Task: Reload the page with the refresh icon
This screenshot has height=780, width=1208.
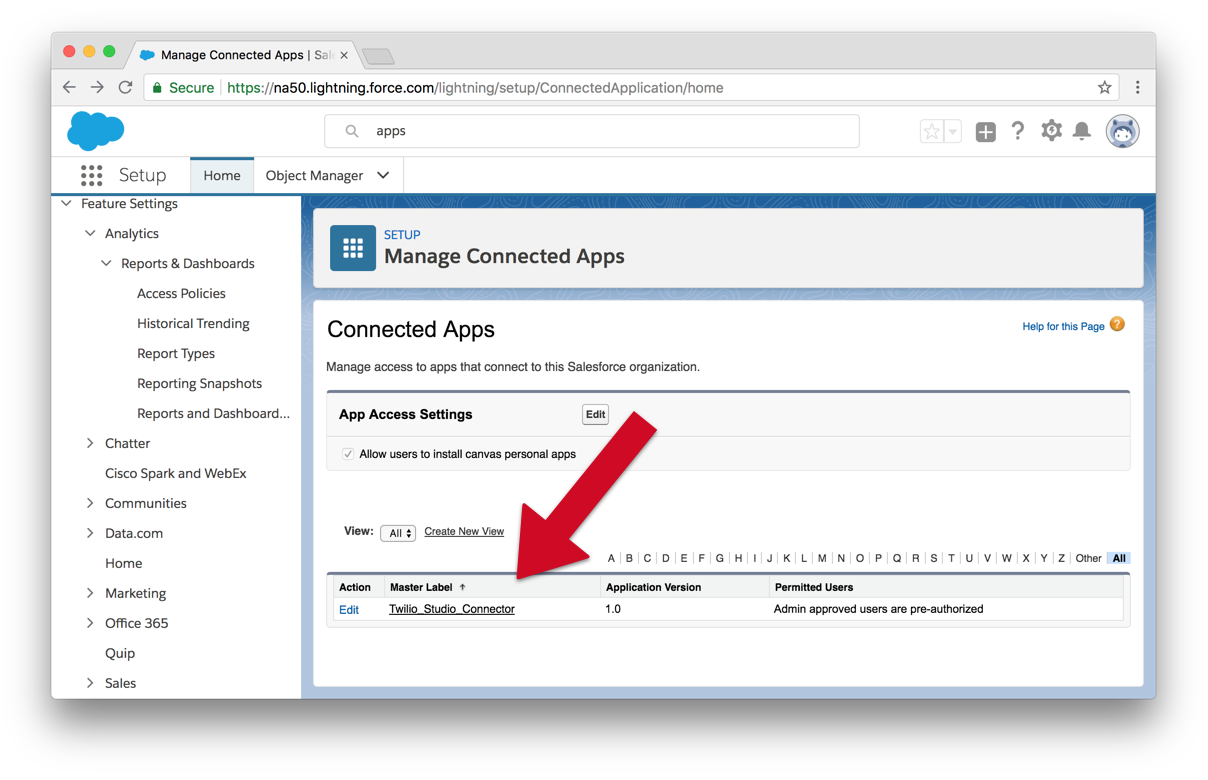Action: pyautogui.click(x=125, y=88)
